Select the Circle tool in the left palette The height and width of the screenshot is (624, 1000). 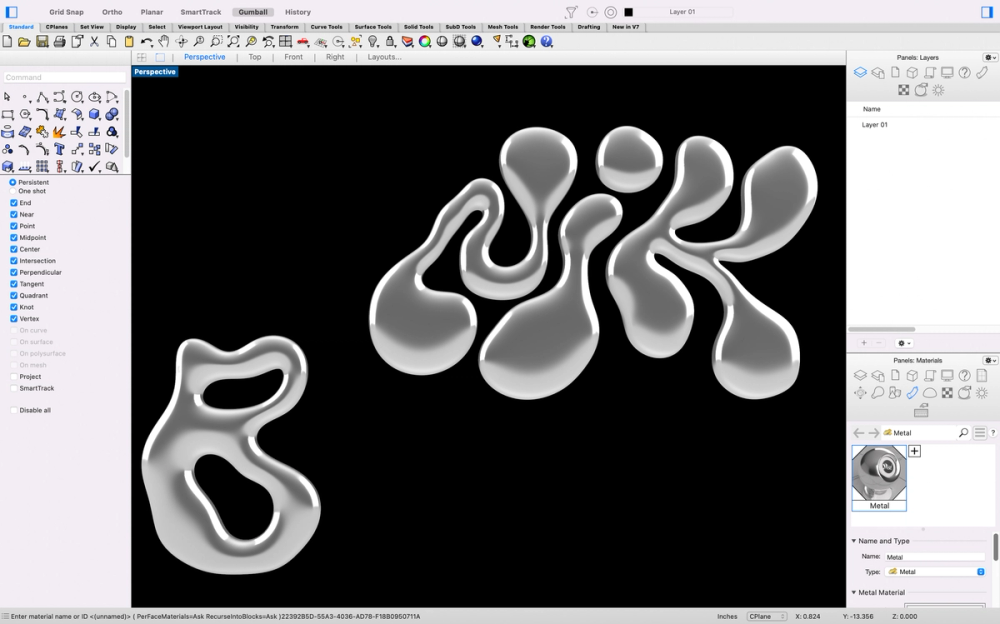tap(77, 97)
